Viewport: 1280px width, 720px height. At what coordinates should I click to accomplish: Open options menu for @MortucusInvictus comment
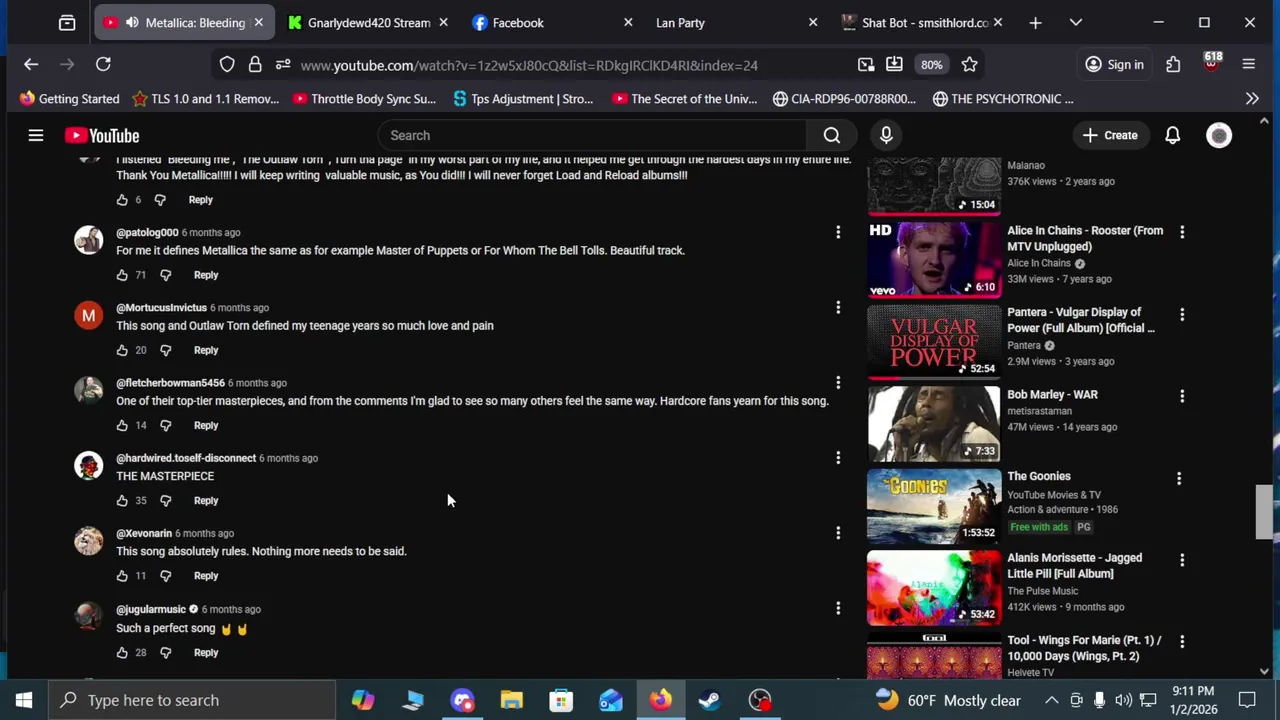tap(838, 307)
